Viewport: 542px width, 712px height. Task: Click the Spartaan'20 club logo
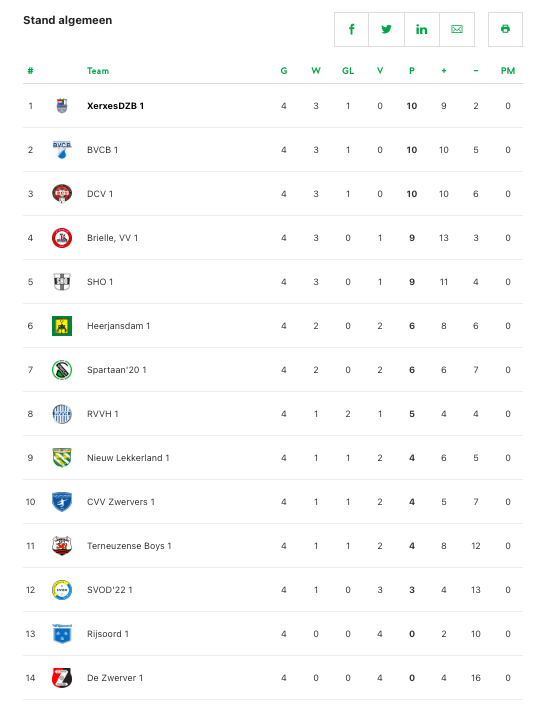62,370
